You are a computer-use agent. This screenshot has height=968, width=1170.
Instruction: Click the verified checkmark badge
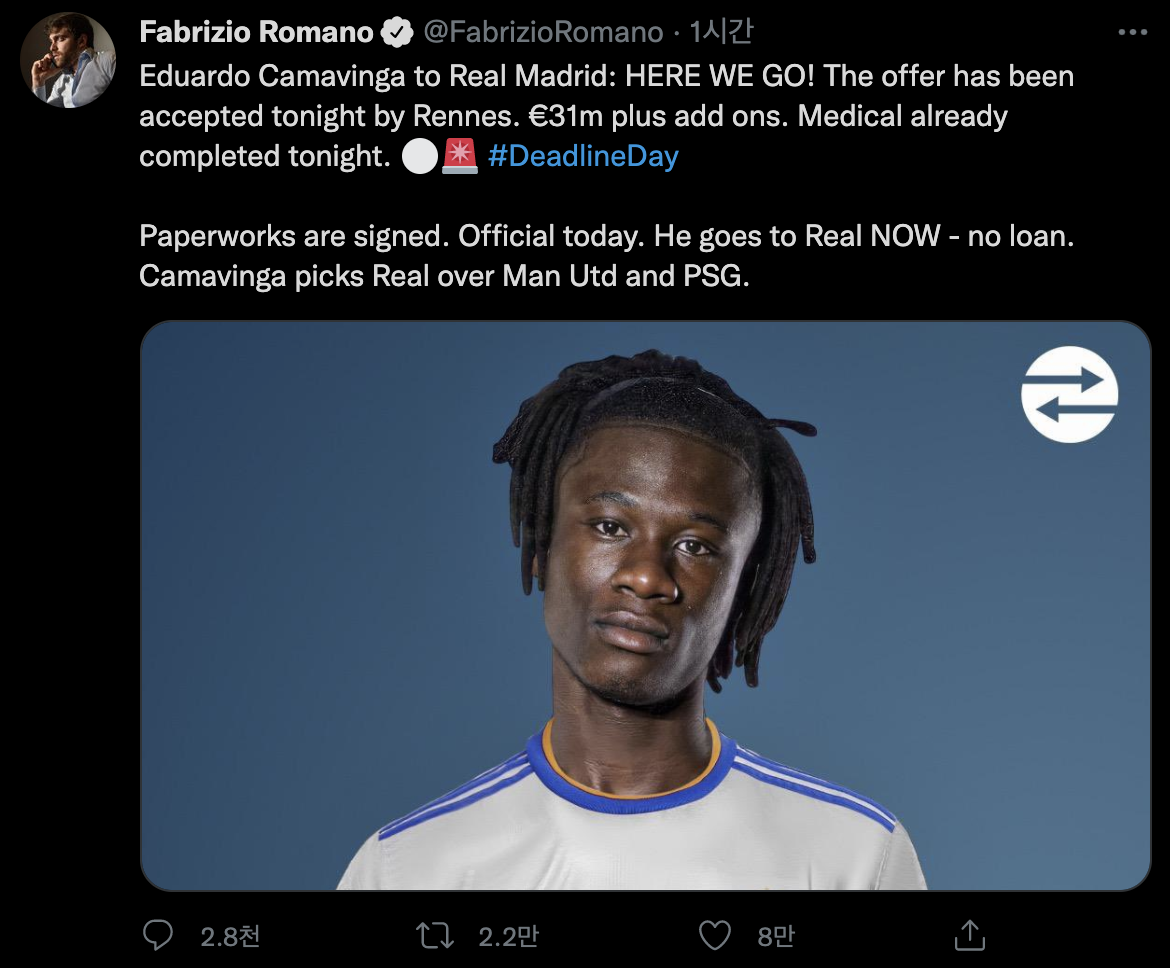397,32
